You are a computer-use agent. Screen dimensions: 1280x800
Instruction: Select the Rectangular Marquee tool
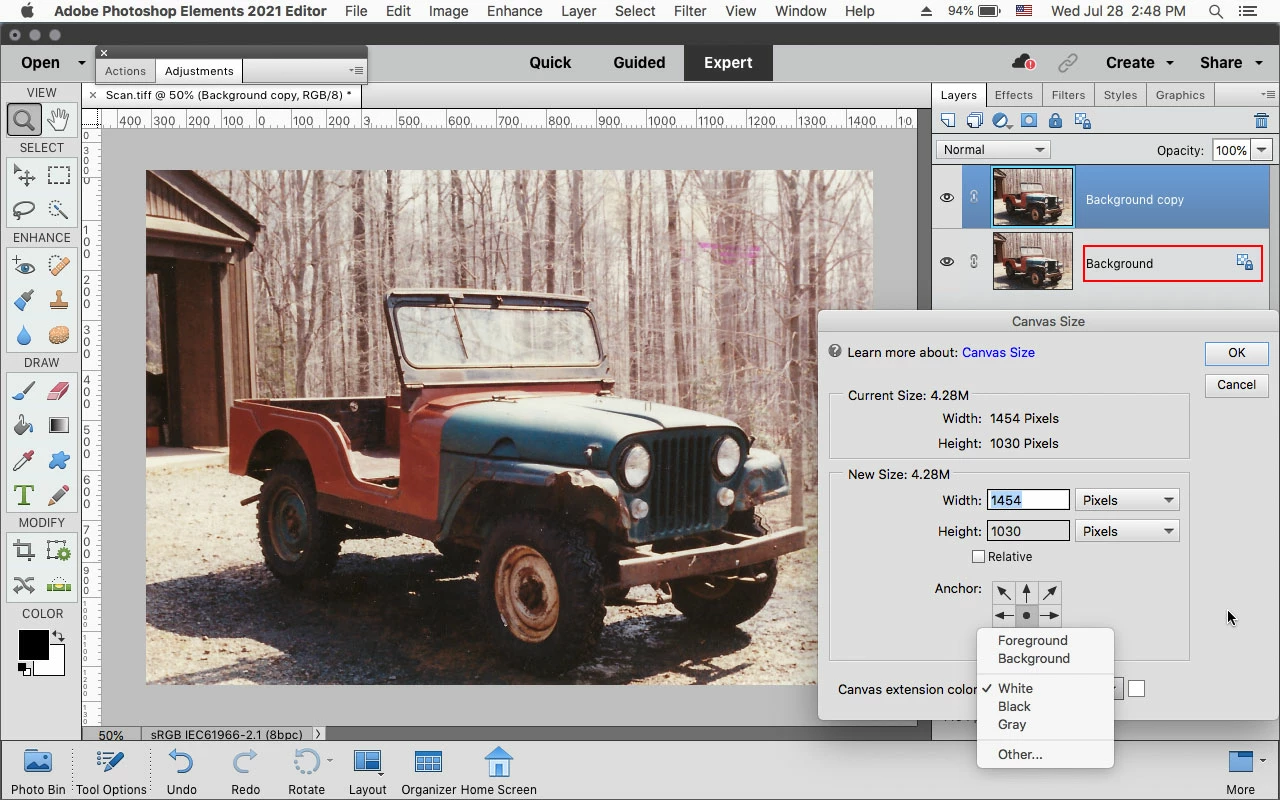coord(59,176)
